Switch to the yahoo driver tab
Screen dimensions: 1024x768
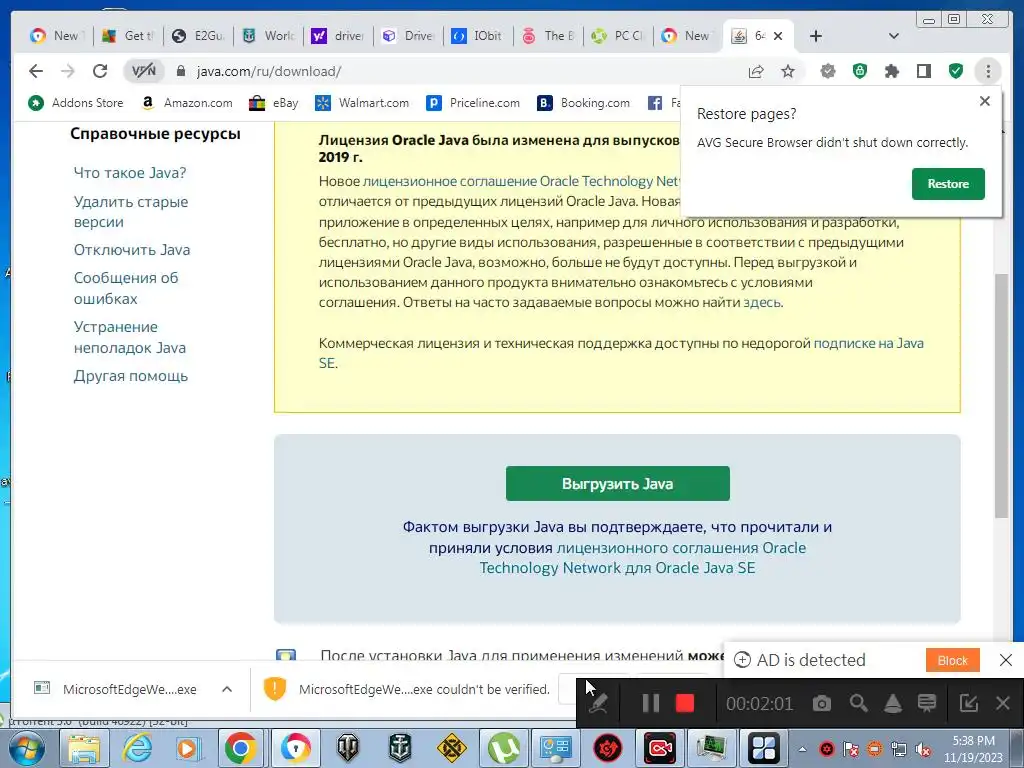pyautogui.click(x=338, y=36)
